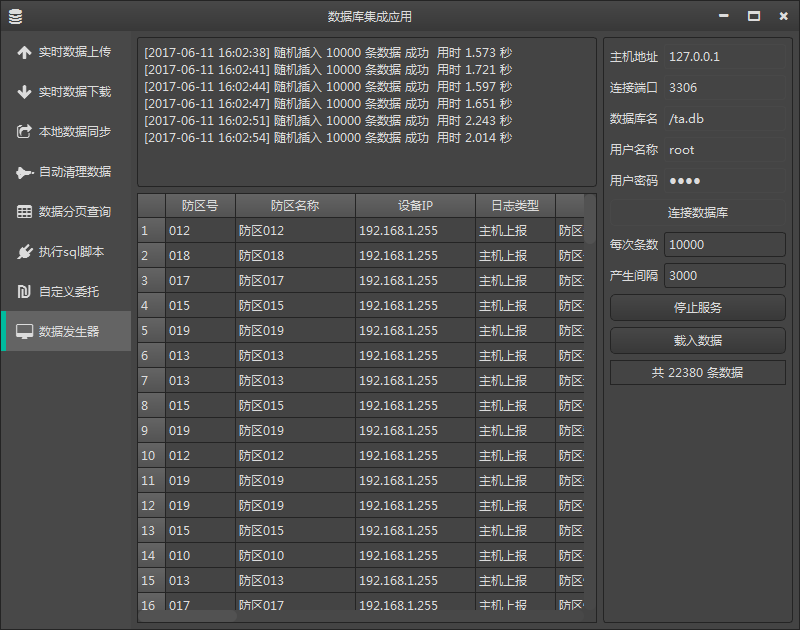Click the 019 cell in row 11
Screen dimensions: 800x630
tap(200, 481)
